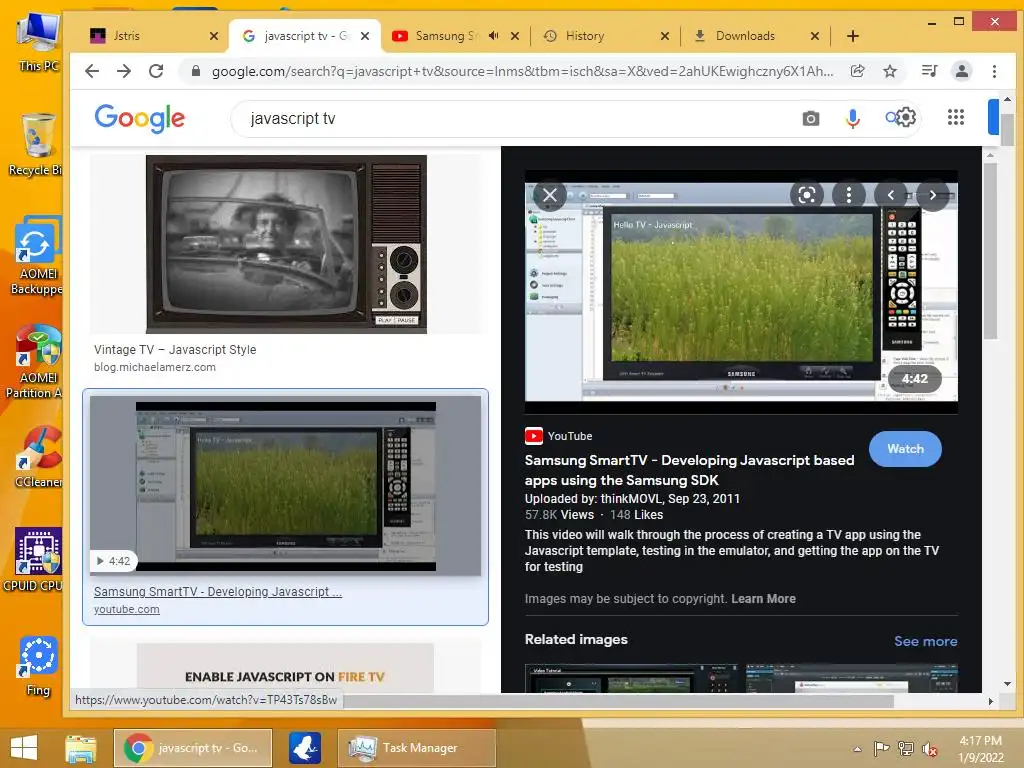Image resolution: width=1024 pixels, height=768 pixels.
Task: Click the javascript tv search box
Action: tap(509, 119)
